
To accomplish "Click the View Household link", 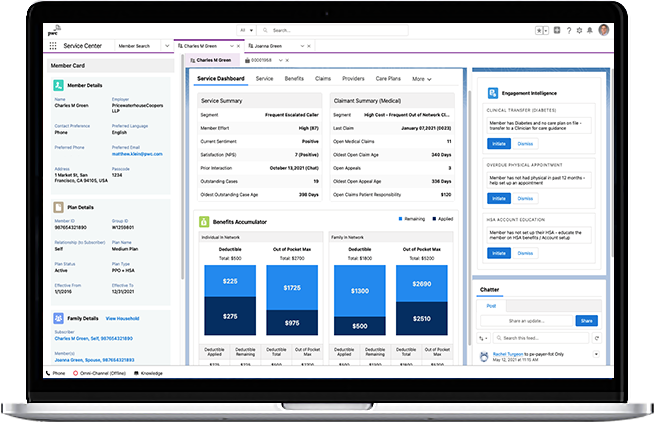I will [x=122, y=318].
